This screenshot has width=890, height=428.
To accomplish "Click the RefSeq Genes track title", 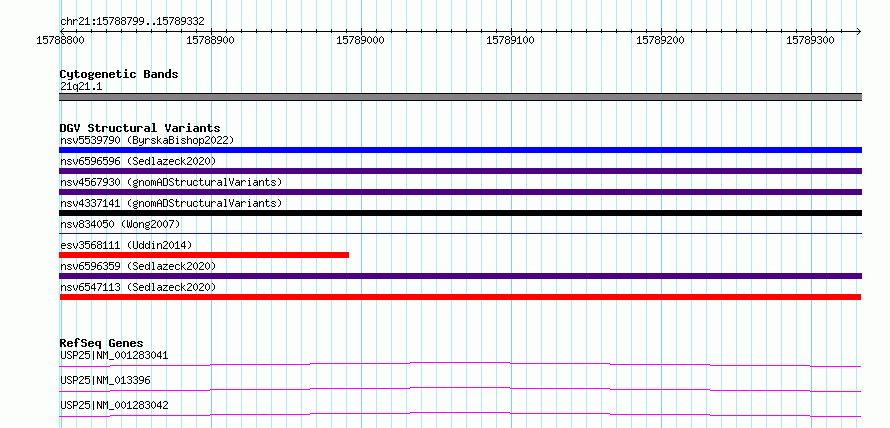I will (101, 343).
